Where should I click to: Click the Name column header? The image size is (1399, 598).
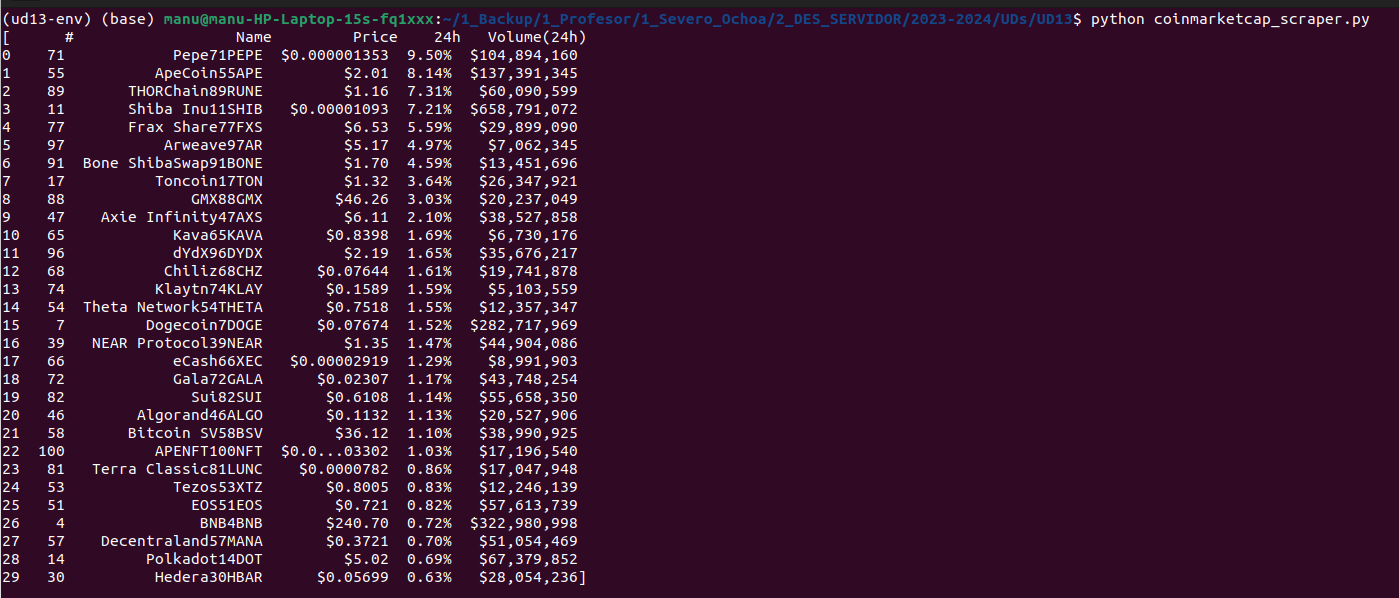[253, 37]
